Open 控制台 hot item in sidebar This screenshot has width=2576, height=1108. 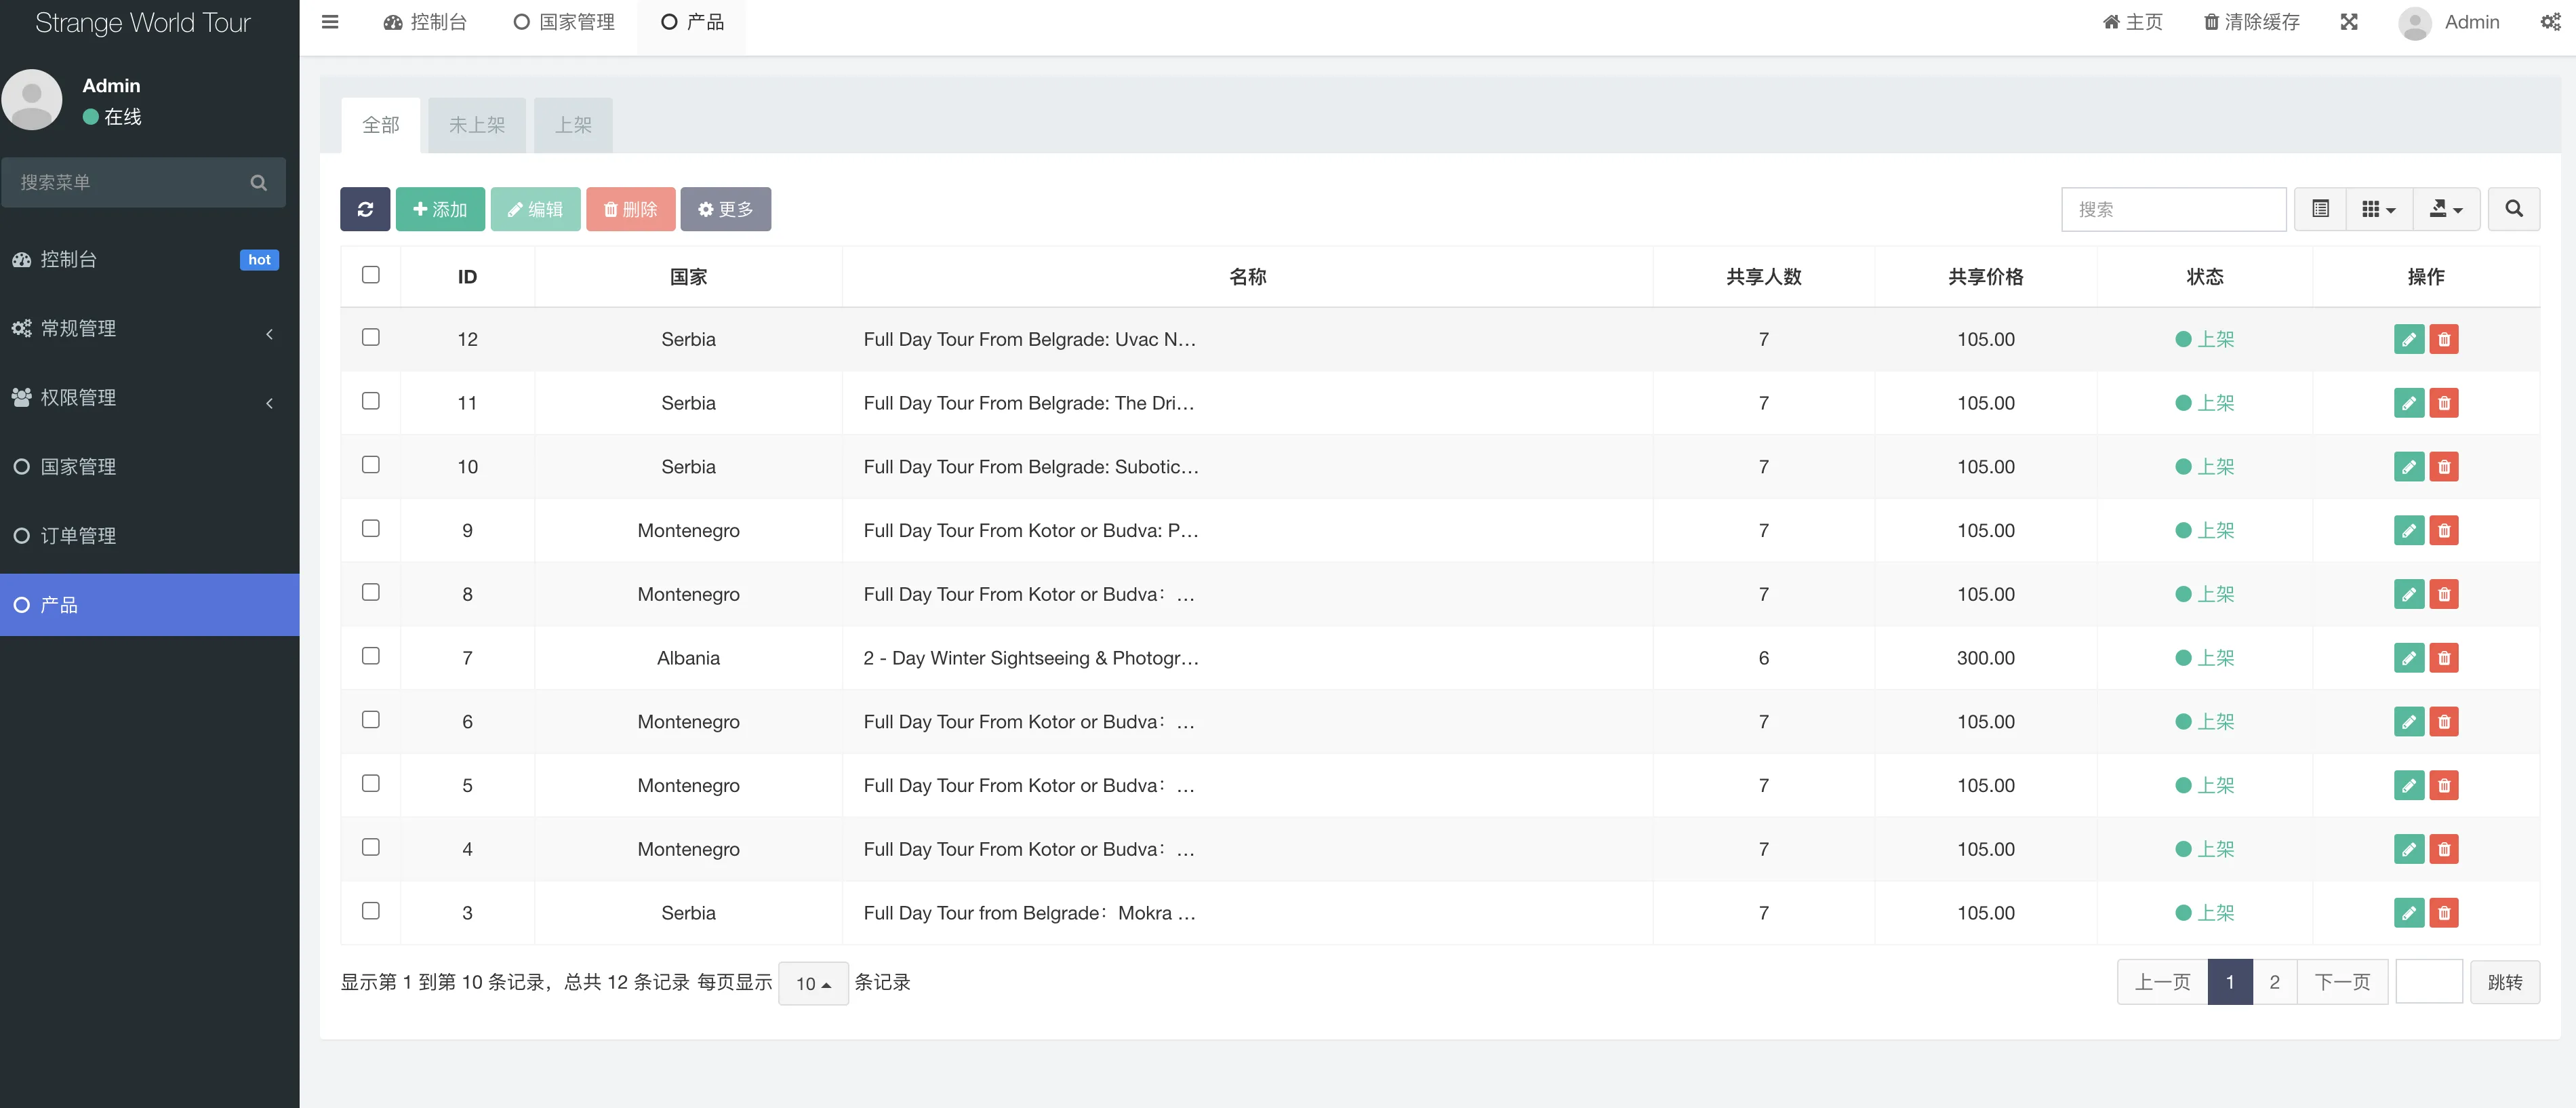pos(149,260)
